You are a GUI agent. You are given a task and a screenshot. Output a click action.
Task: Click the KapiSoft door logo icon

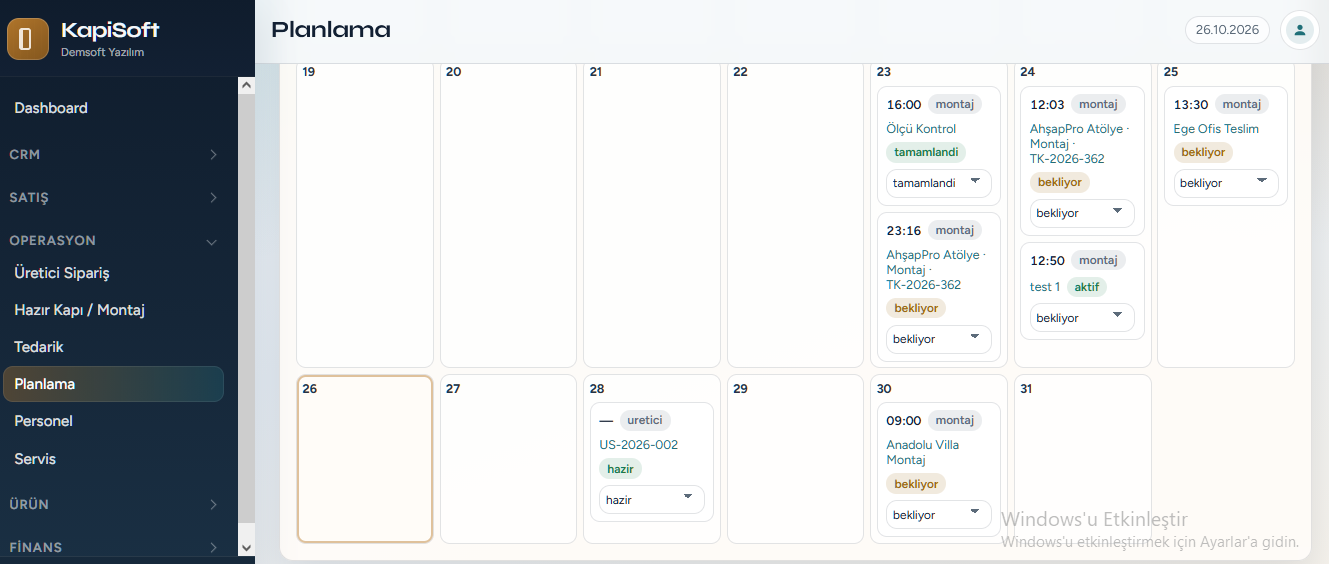tap(28, 39)
